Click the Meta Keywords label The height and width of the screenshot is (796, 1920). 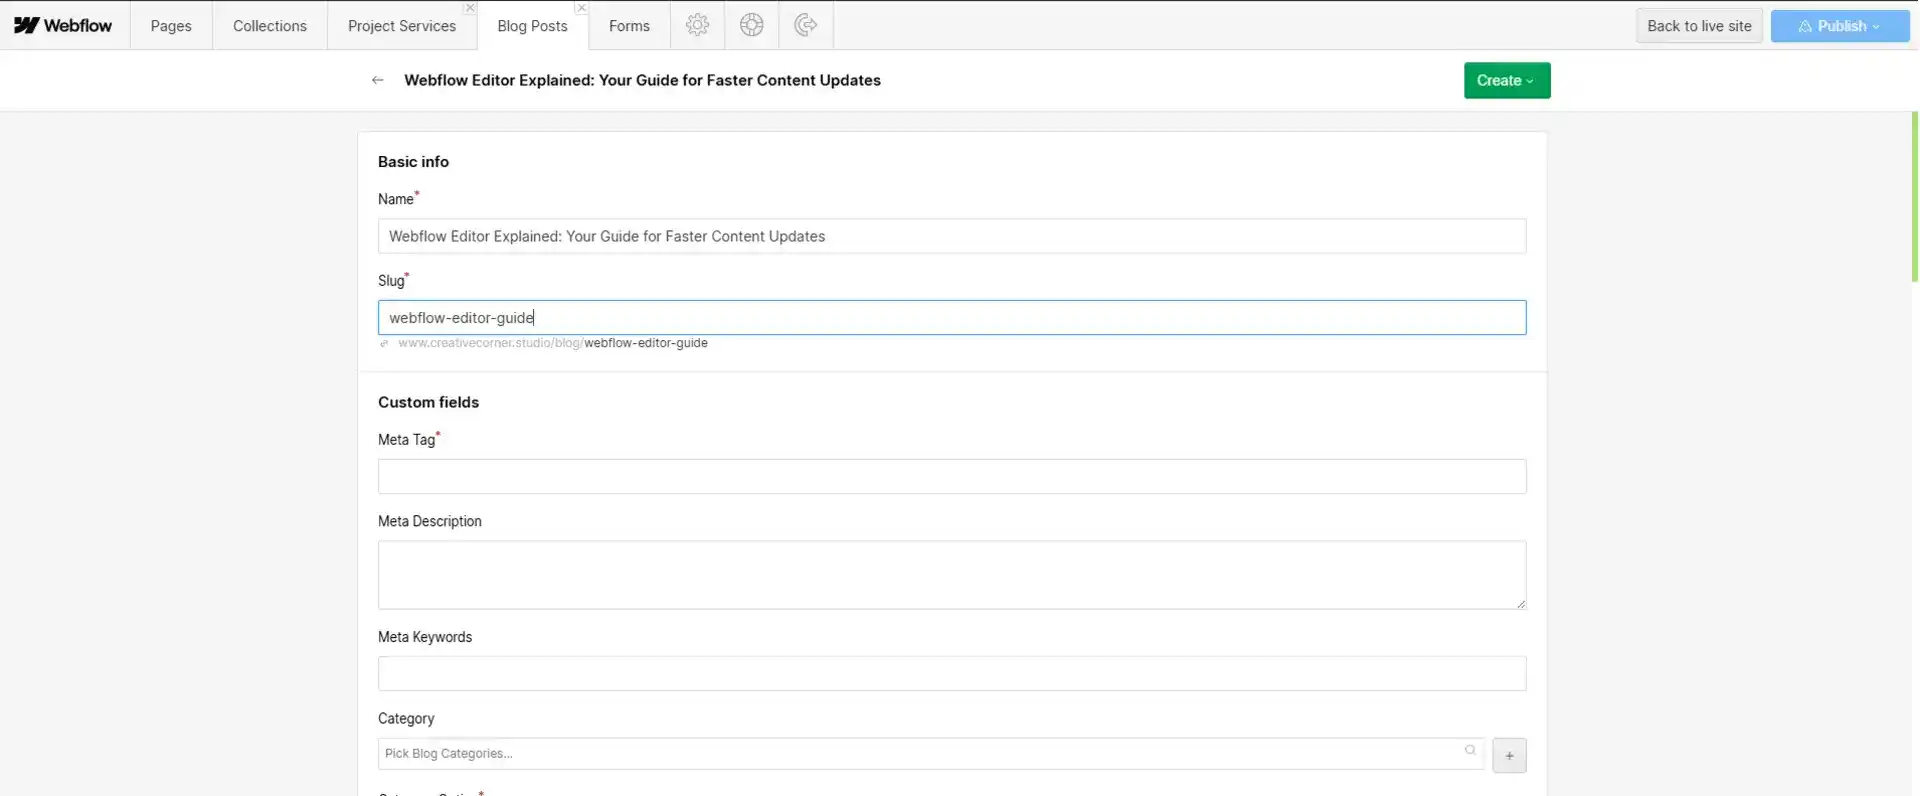(425, 637)
